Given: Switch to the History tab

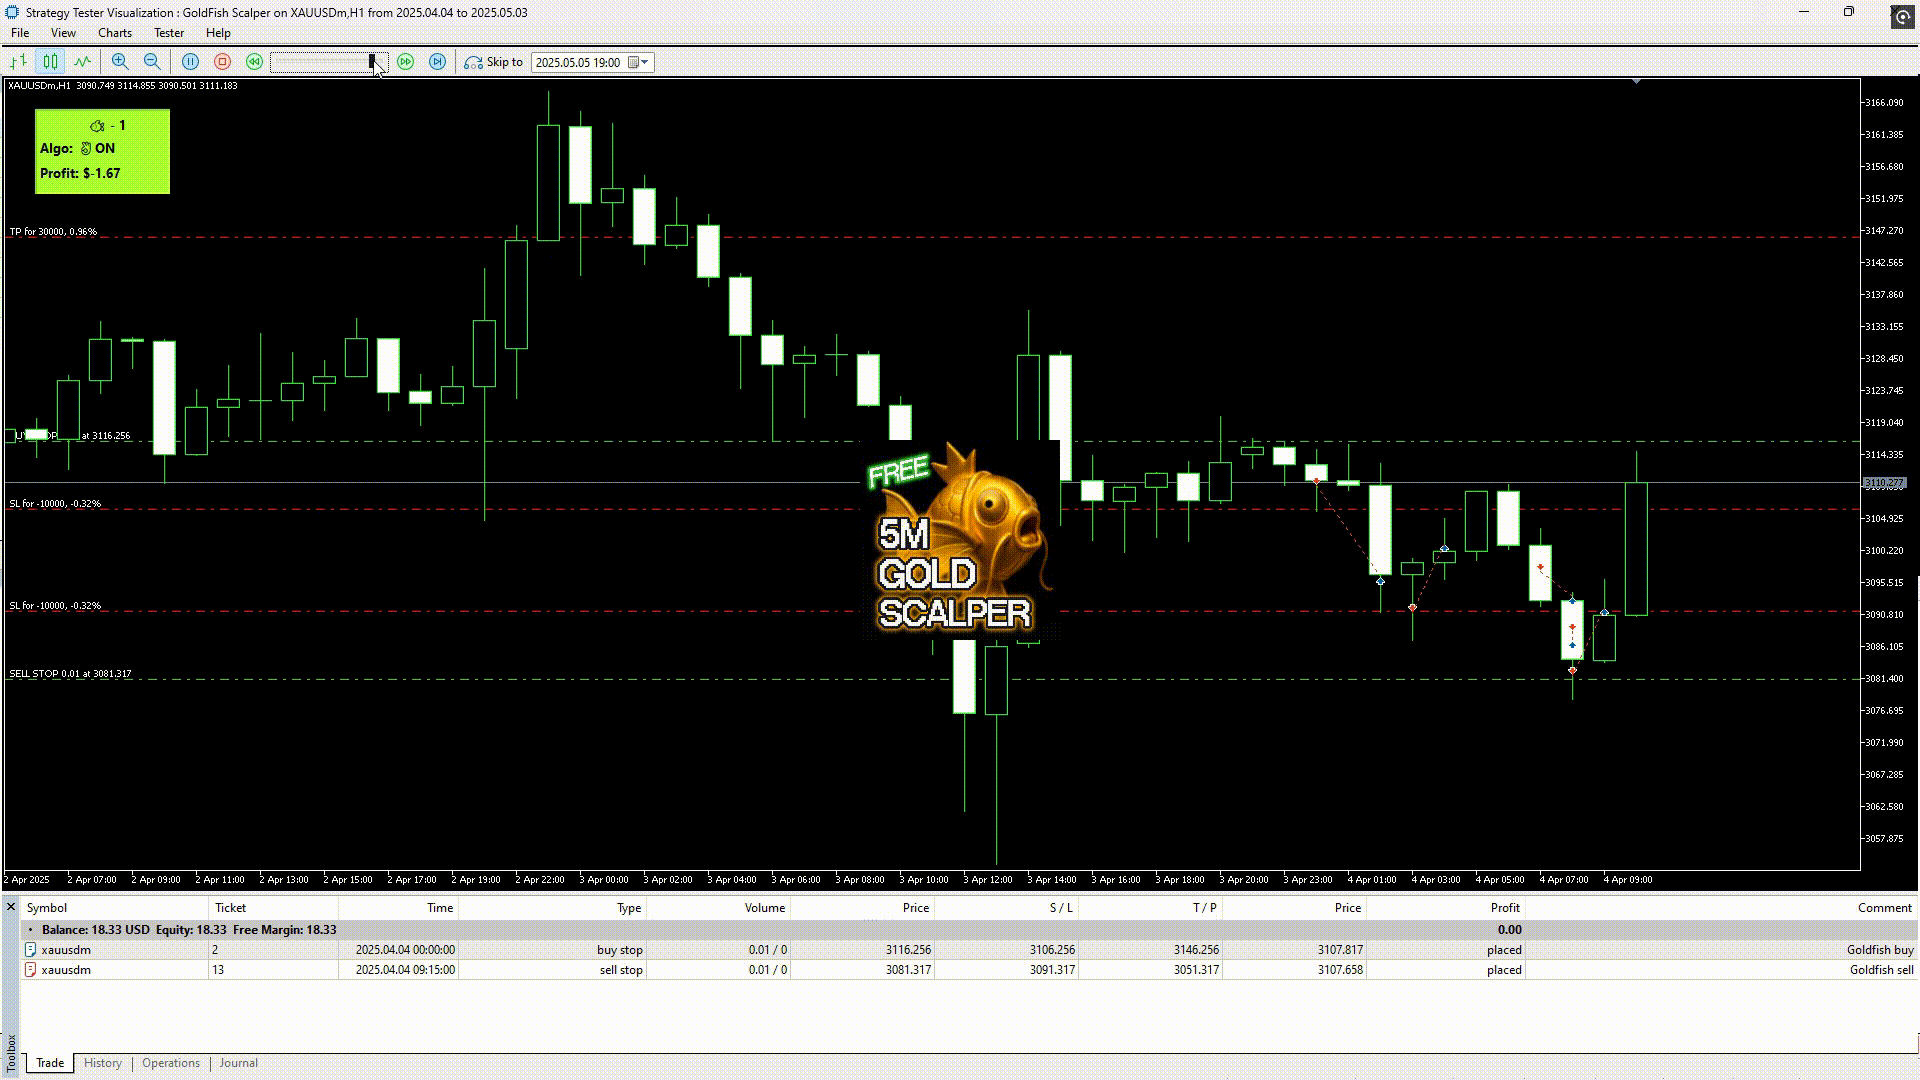Looking at the screenshot, I should pyautogui.click(x=103, y=1063).
